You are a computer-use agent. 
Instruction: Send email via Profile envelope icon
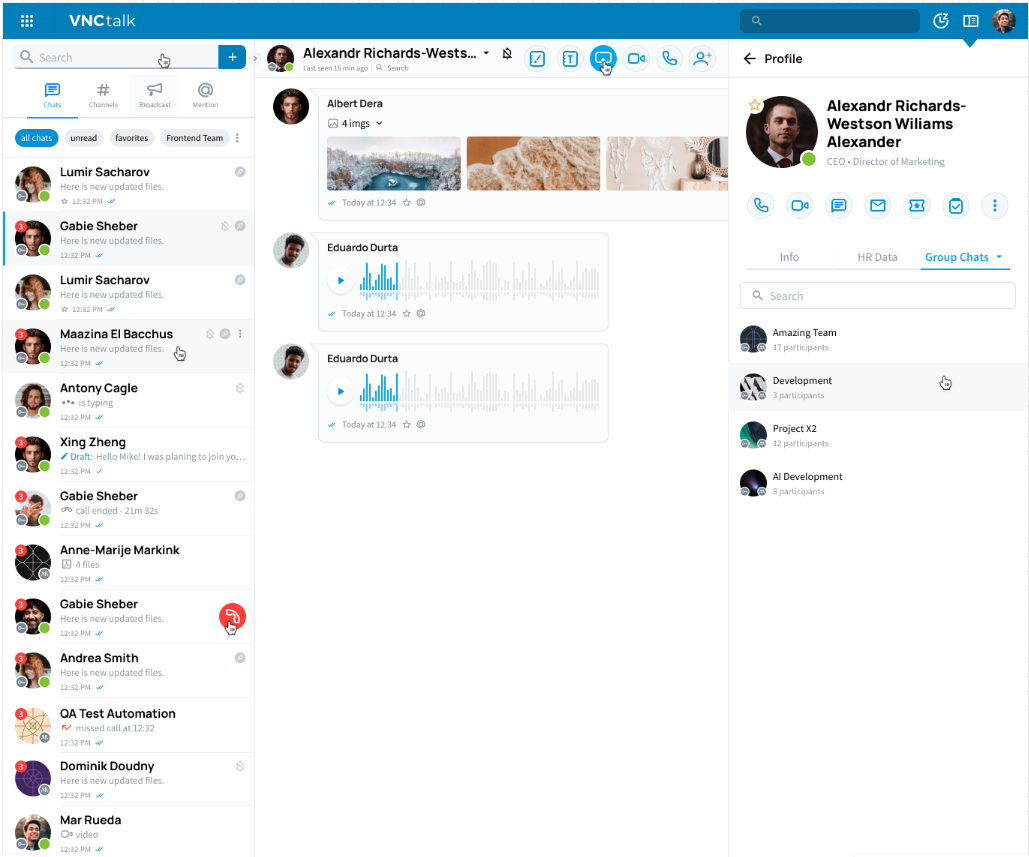pyautogui.click(x=878, y=205)
